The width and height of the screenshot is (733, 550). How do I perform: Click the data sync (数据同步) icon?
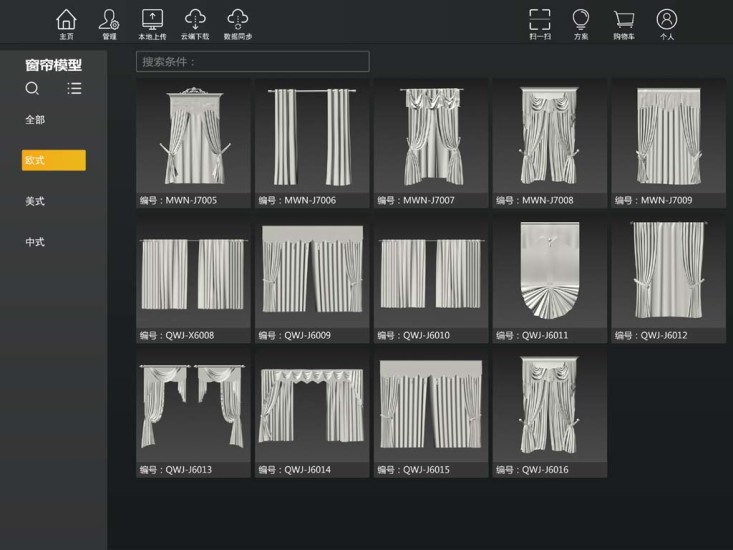(238, 20)
